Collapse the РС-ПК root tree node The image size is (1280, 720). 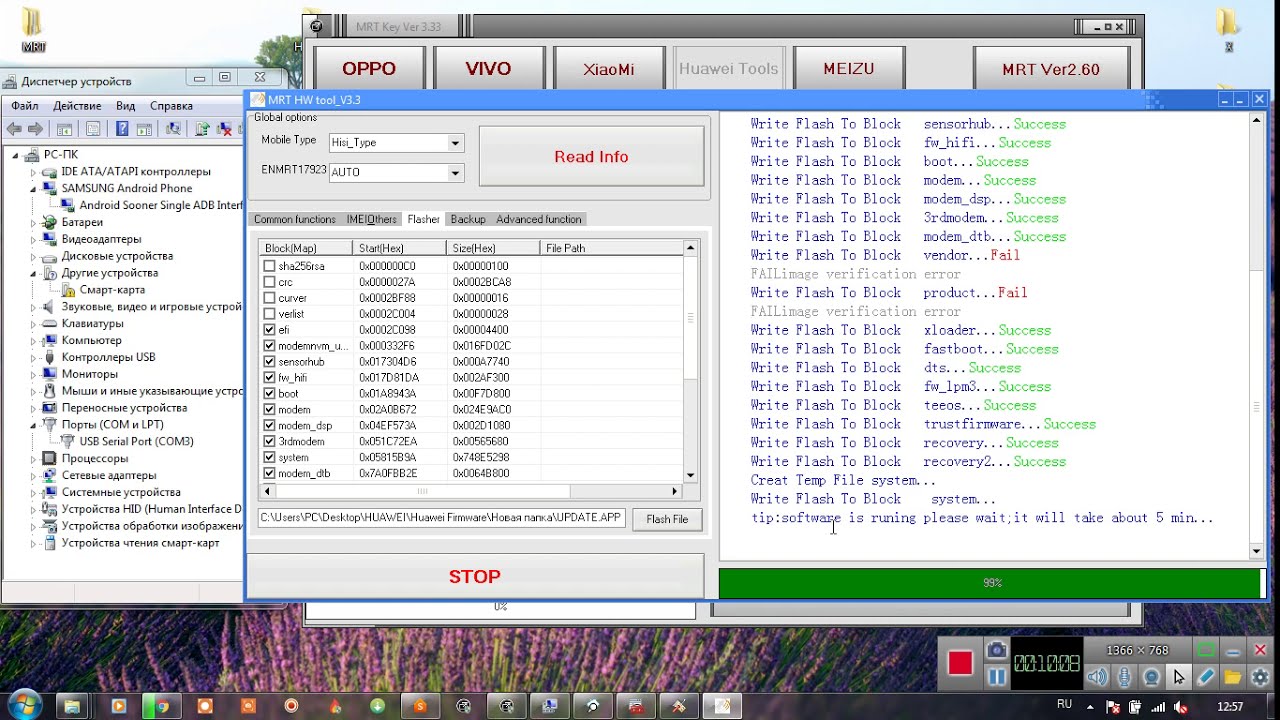point(17,155)
